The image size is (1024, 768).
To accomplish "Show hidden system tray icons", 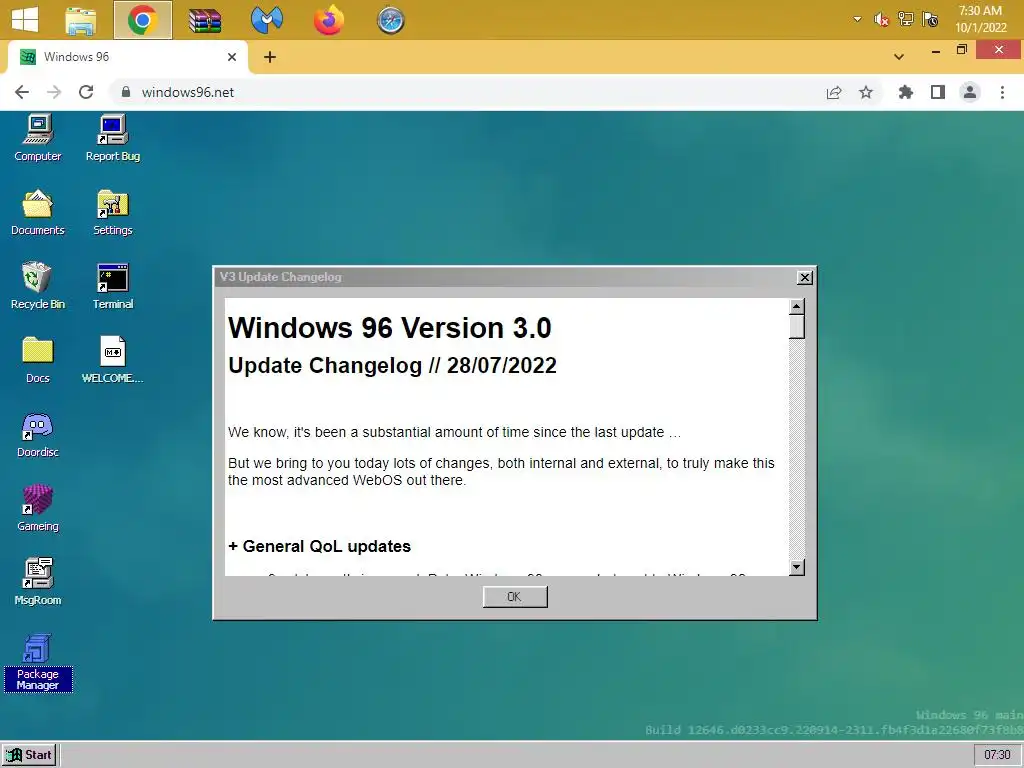I will (x=857, y=20).
